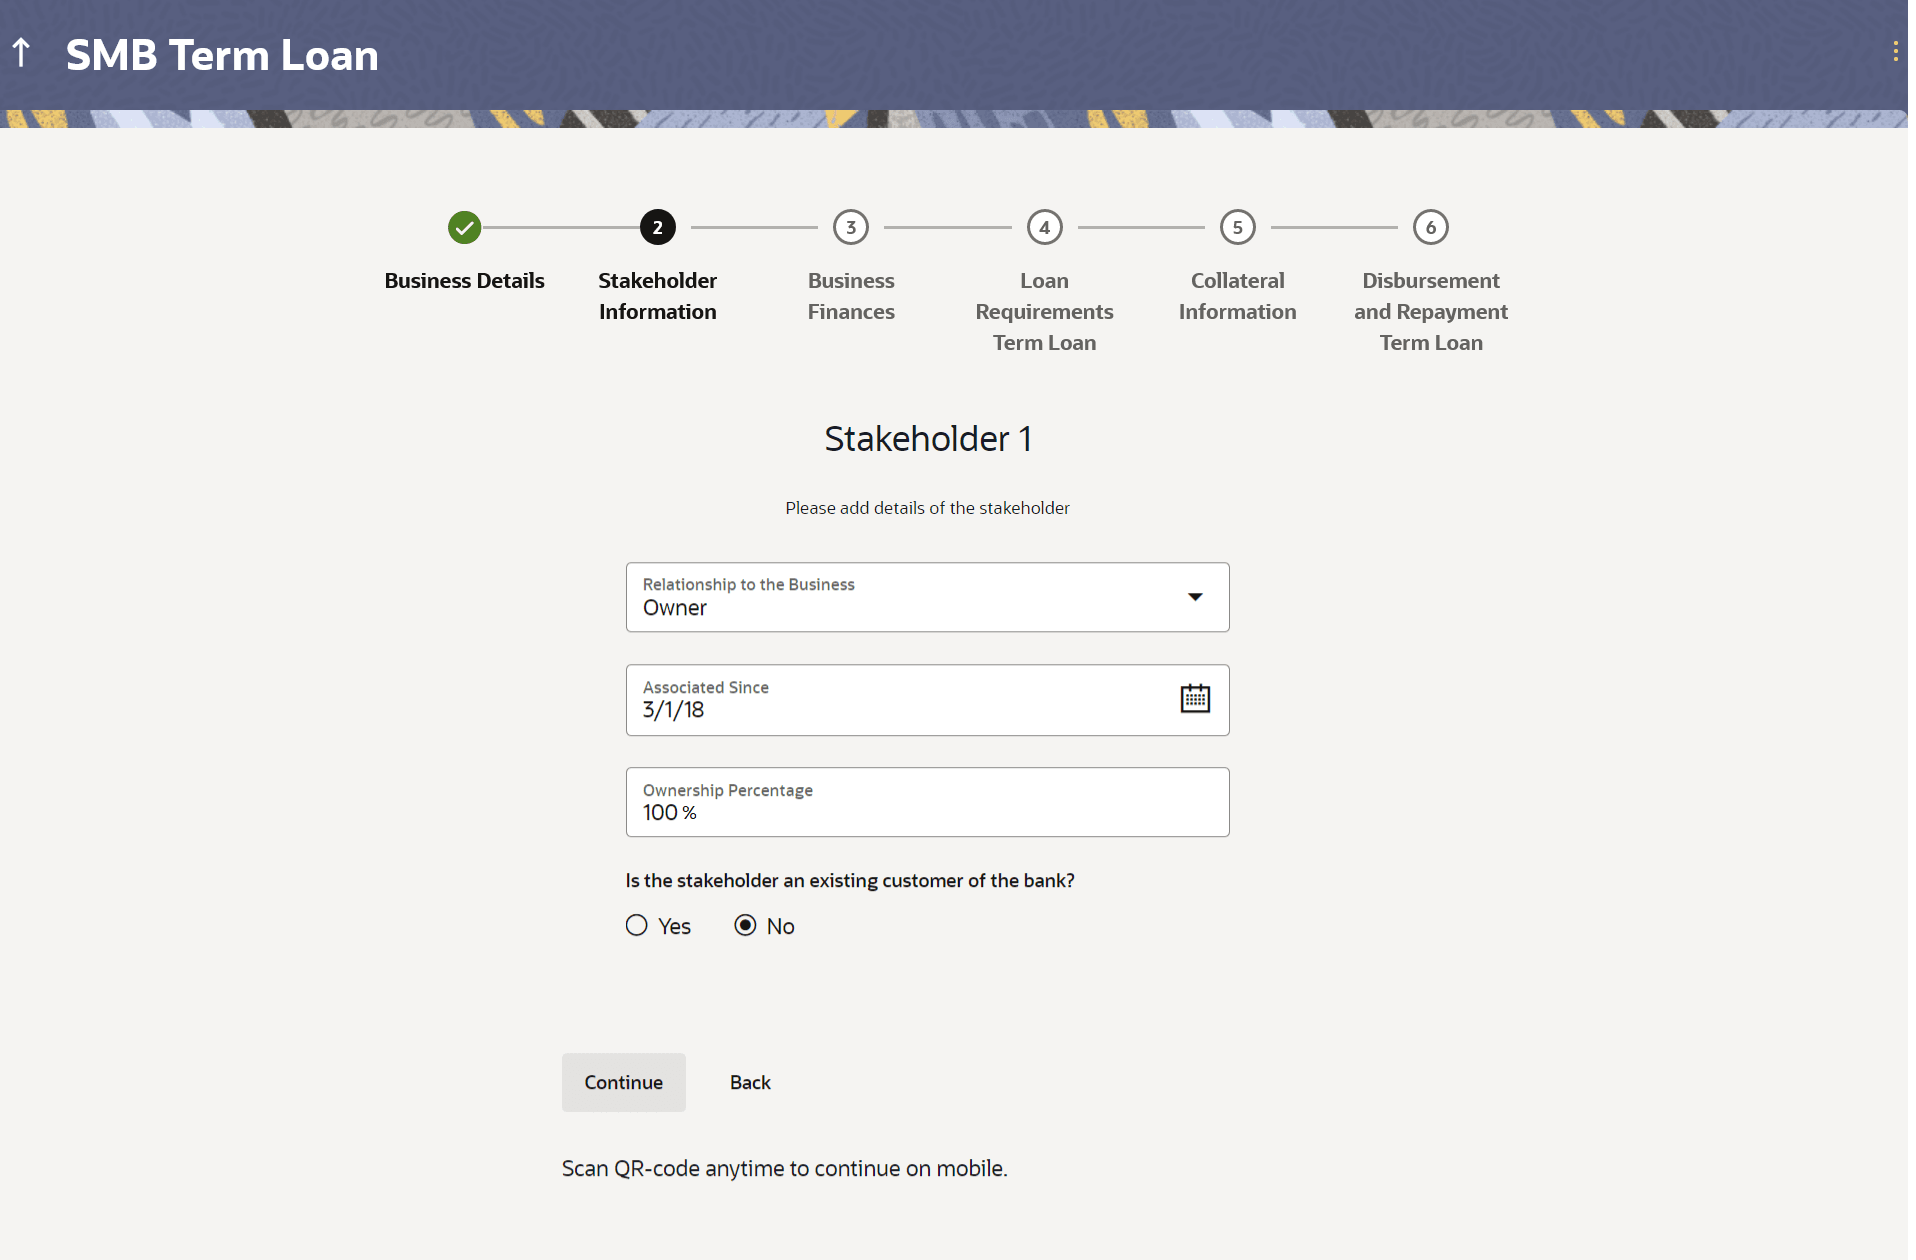This screenshot has width=1916, height=1260.
Task: Open the Collateral Information step label
Action: 1237,296
